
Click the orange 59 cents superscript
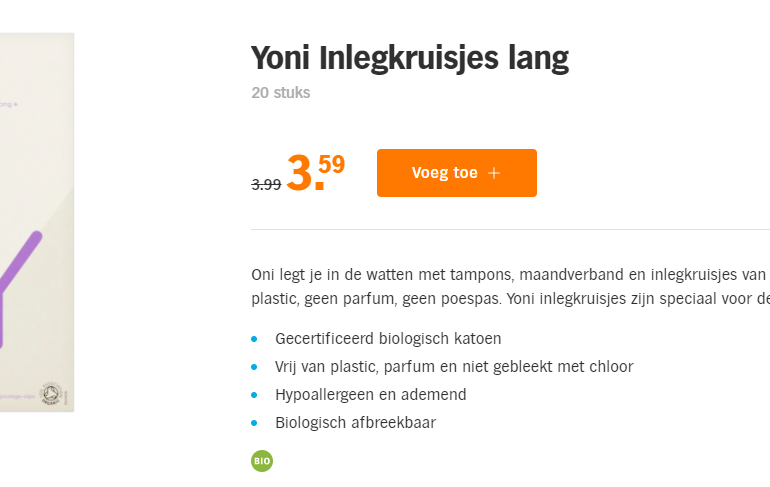(x=332, y=163)
